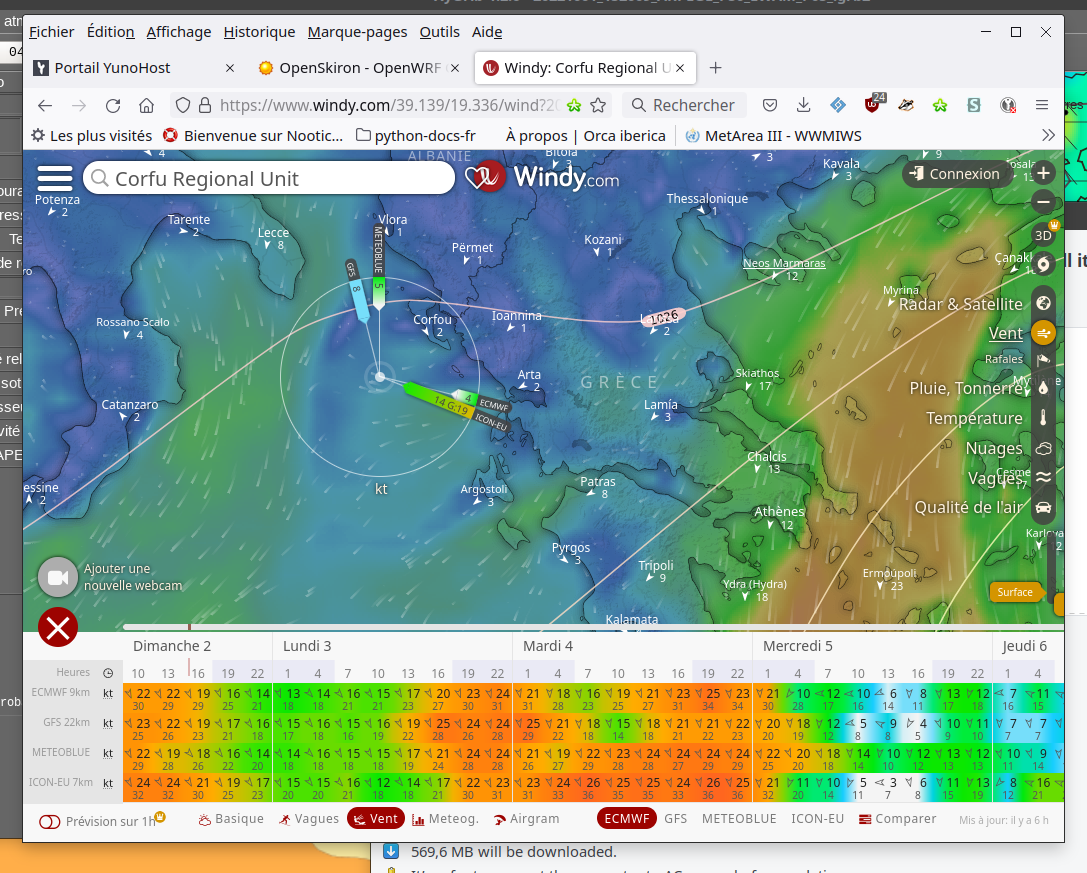Open the Historique menu
Viewport: 1087px width, 873px height.
pyautogui.click(x=259, y=32)
